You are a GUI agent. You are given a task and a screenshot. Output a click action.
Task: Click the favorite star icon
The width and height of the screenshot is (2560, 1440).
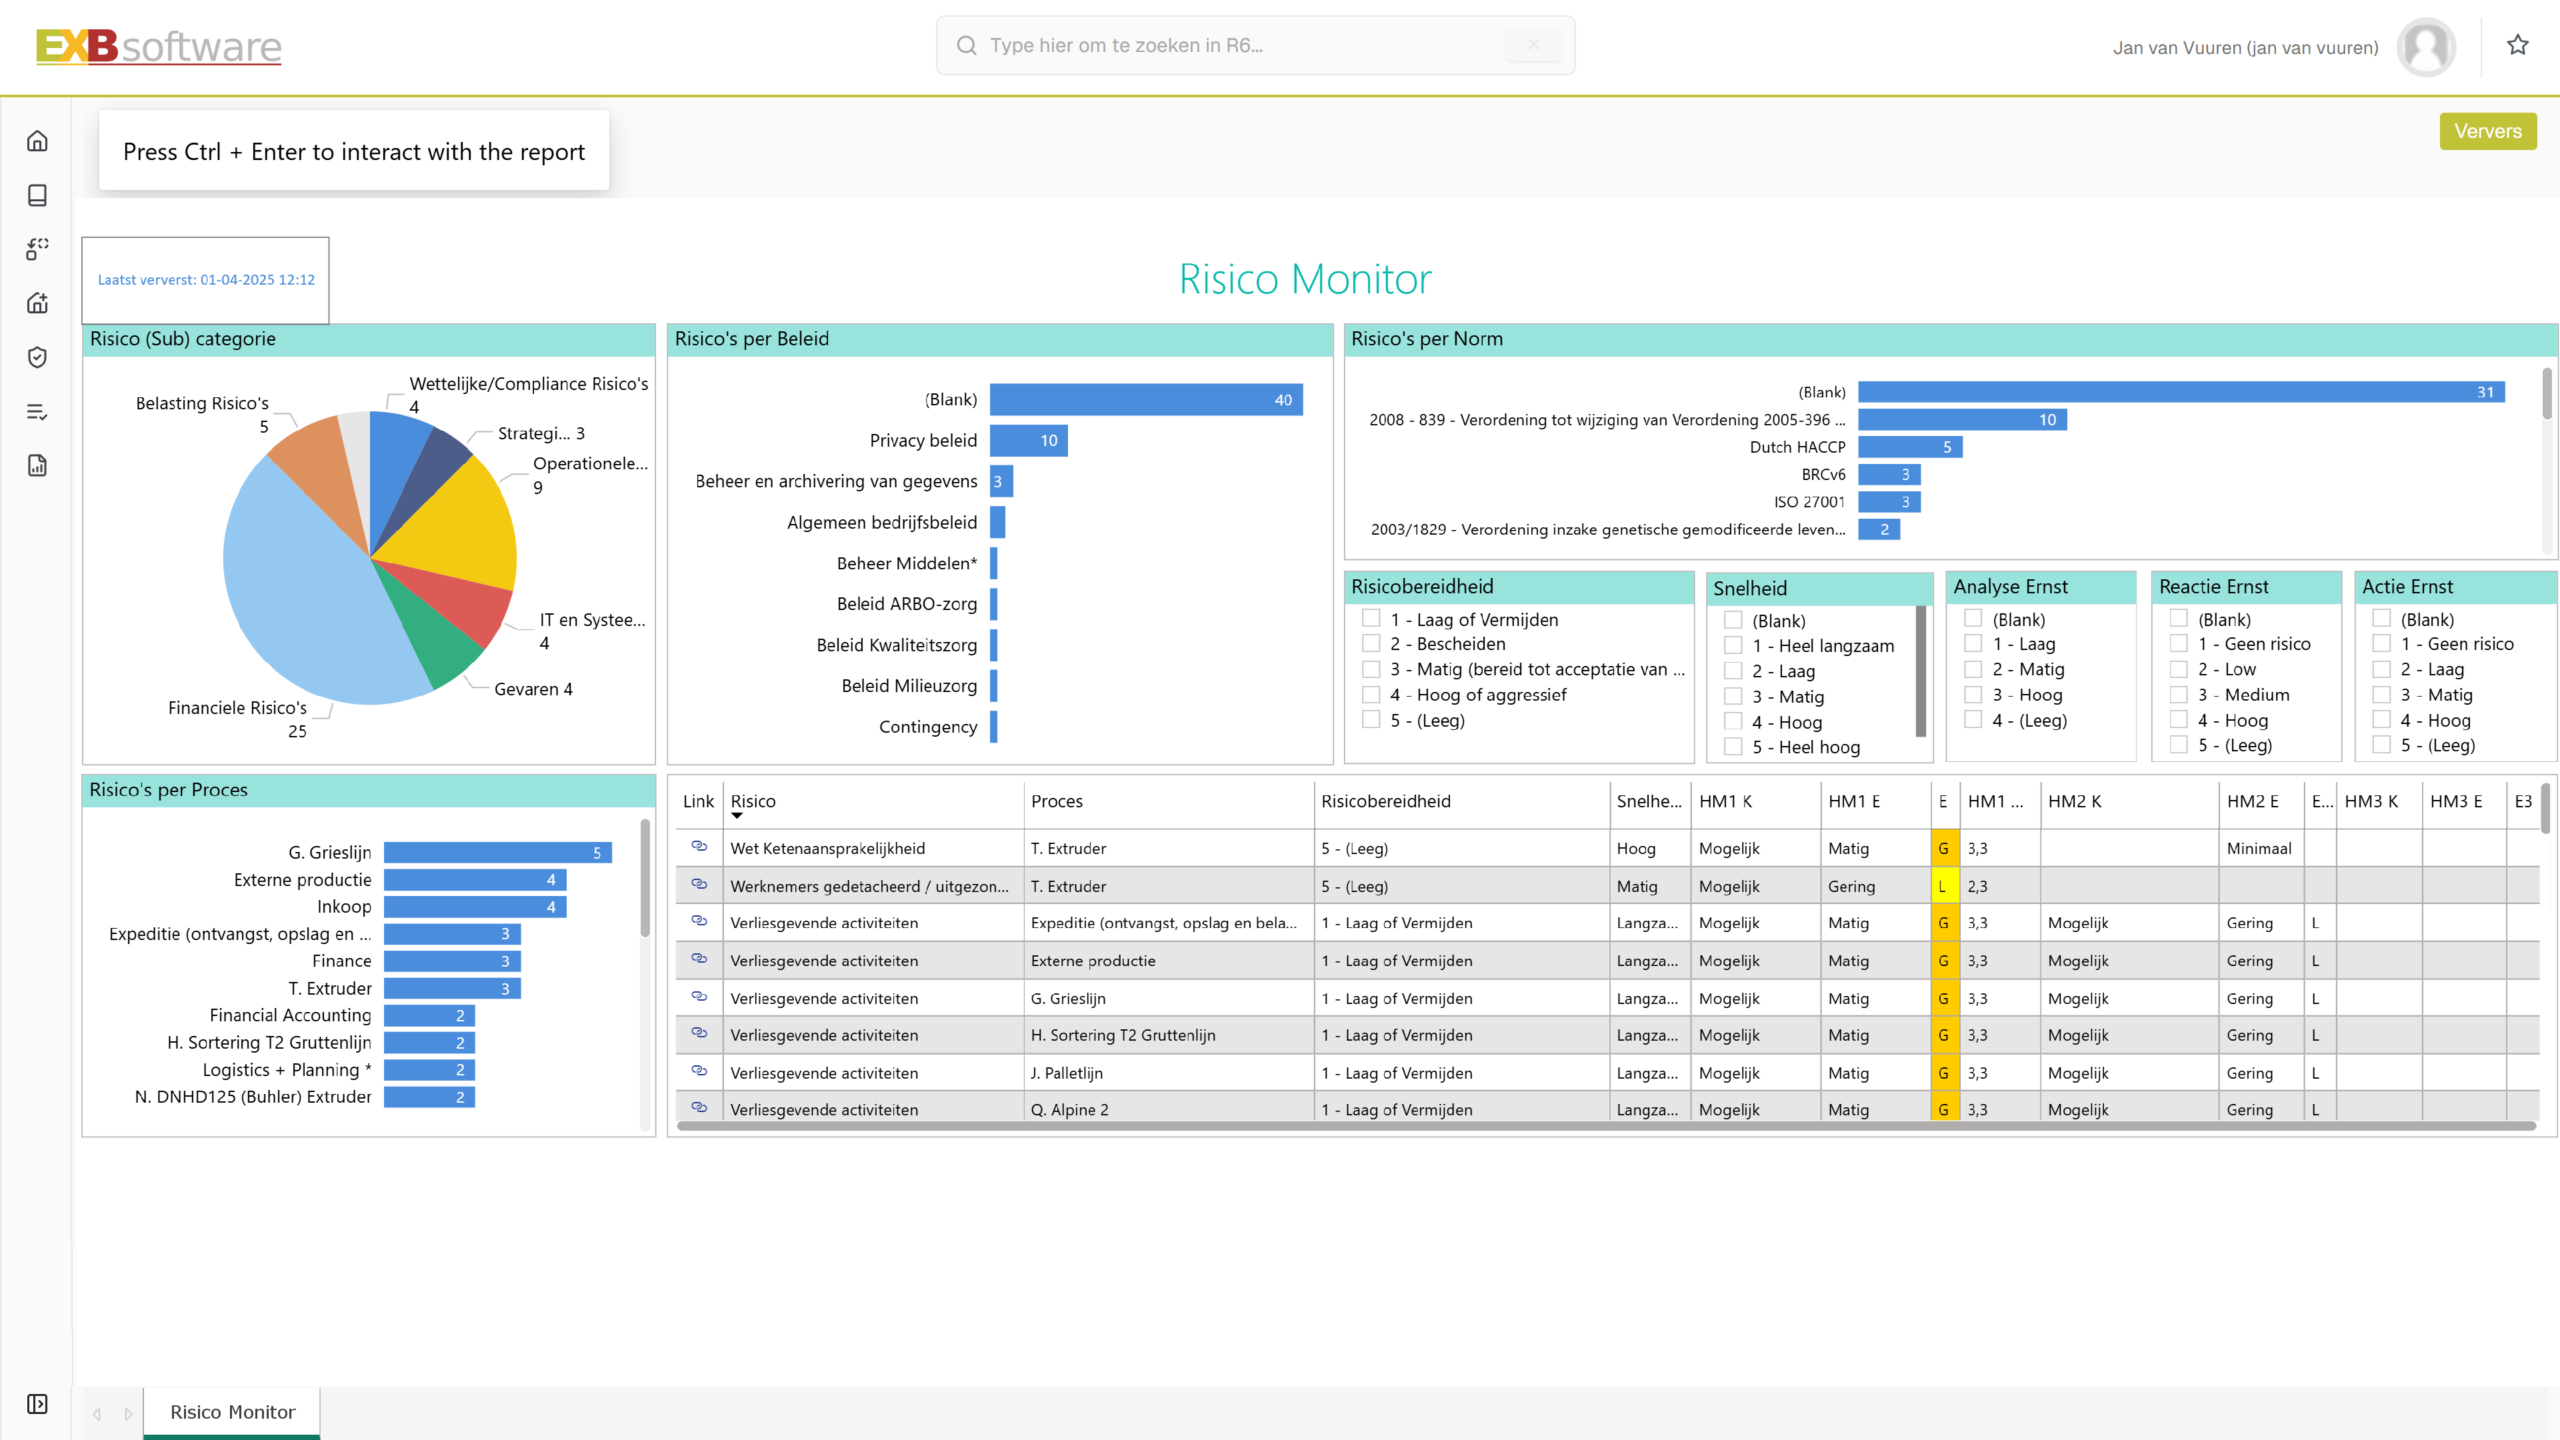(x=2517, y=45)
